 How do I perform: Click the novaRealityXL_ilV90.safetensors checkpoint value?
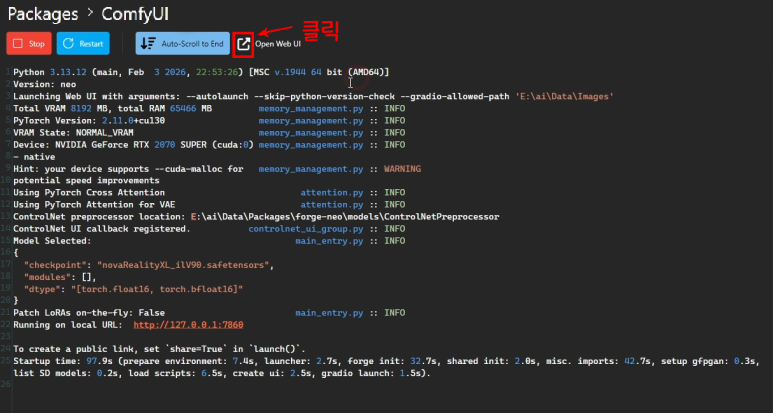[183, 265]
